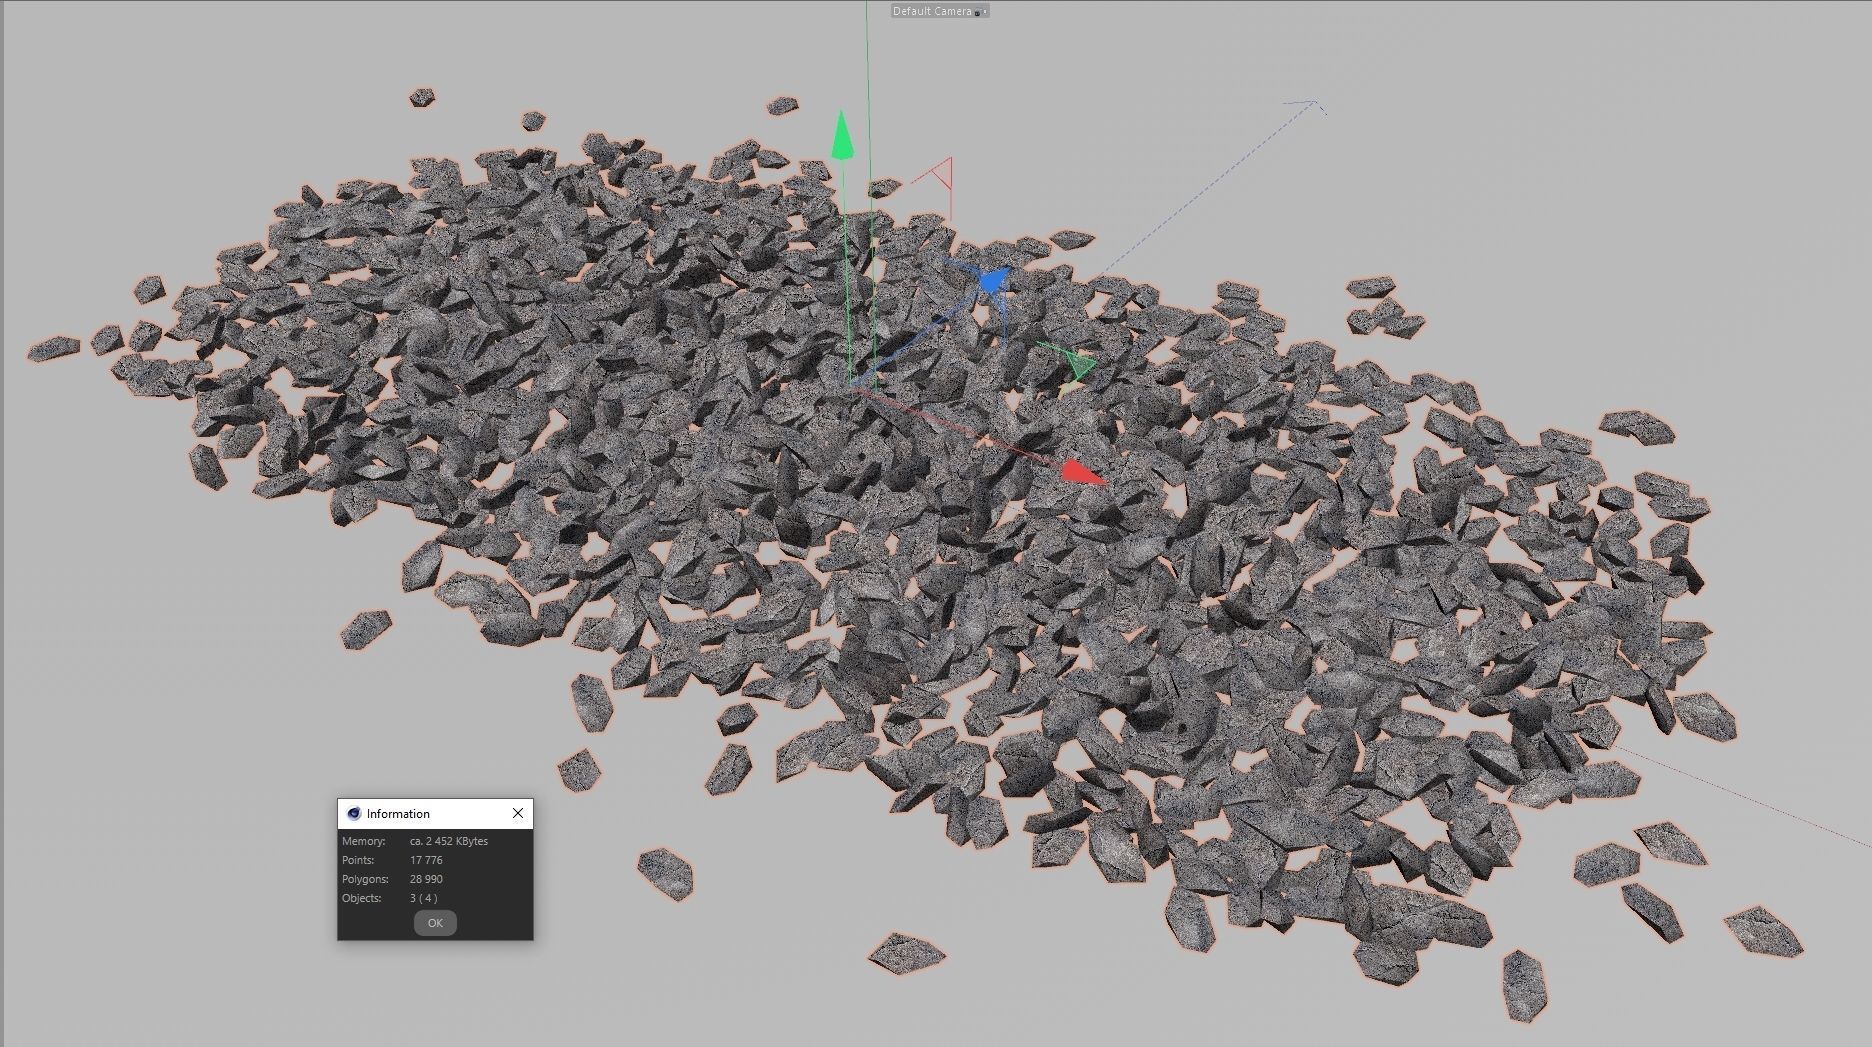Viewport: 1872px width, 1047px height.
Task: Click the camera icon beside Default Camera label
Action: click(977, 11)
